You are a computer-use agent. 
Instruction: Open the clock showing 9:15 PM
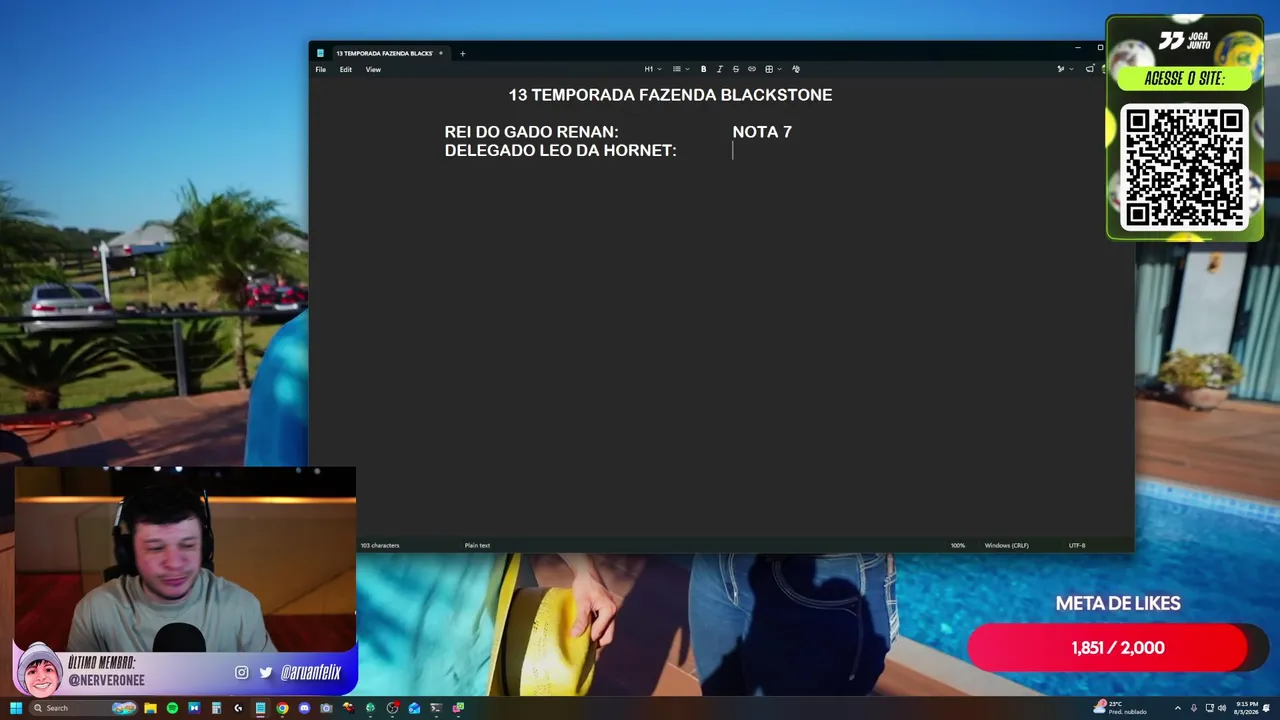[x=1246, y=708]
